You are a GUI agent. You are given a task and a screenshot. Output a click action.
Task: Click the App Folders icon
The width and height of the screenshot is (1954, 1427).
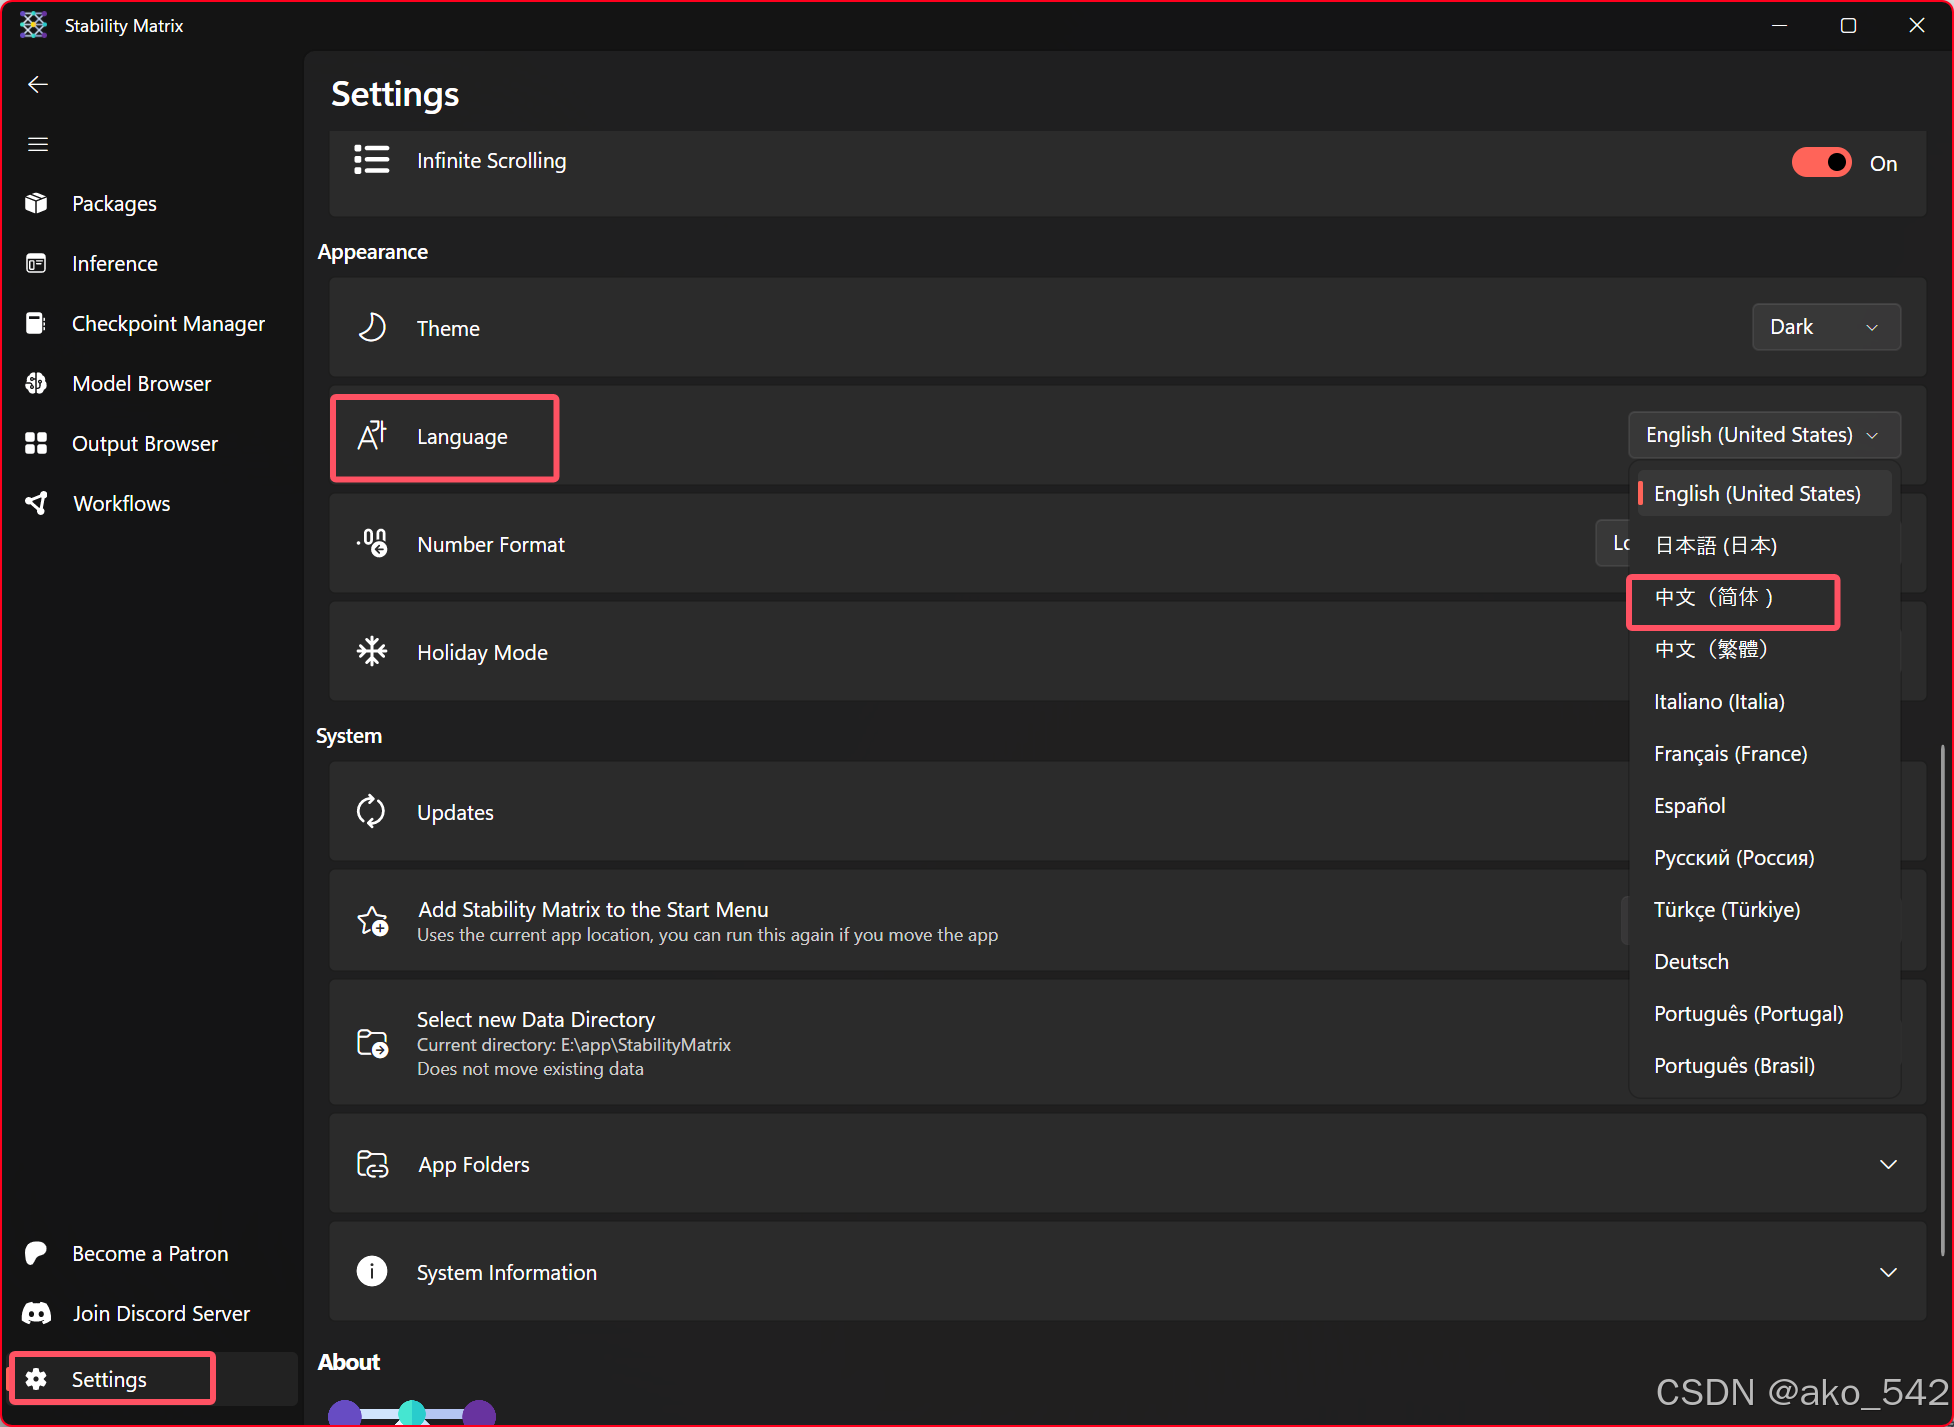coord(373,1164)
